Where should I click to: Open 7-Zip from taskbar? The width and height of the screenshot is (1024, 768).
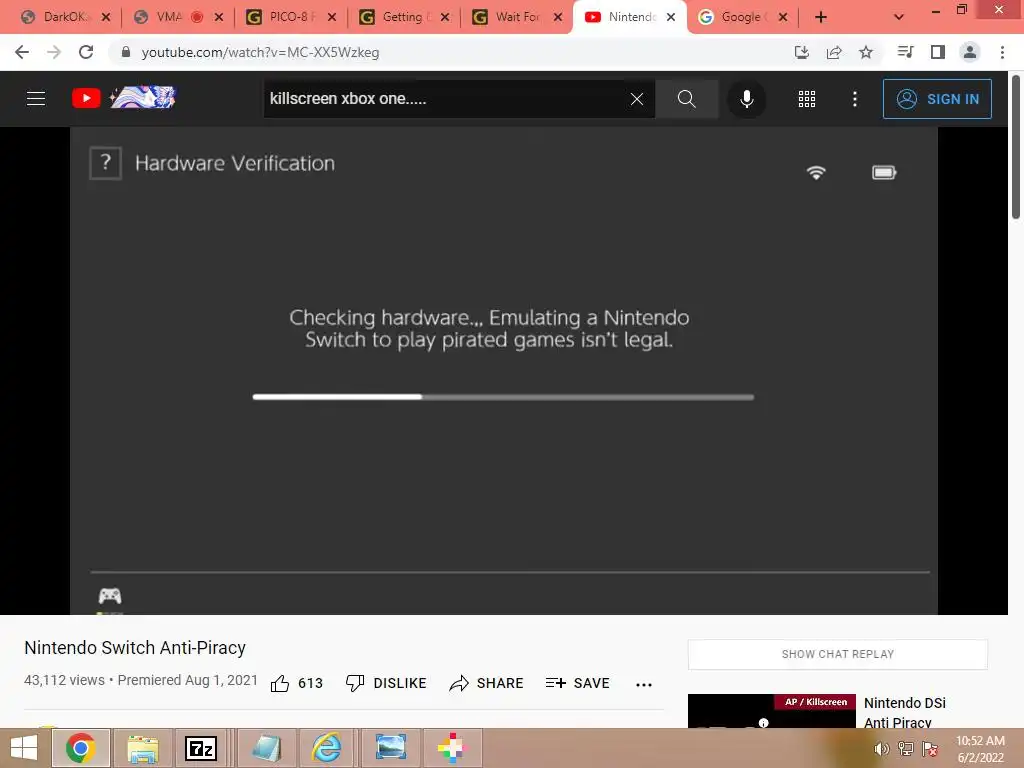click(200, 748)
